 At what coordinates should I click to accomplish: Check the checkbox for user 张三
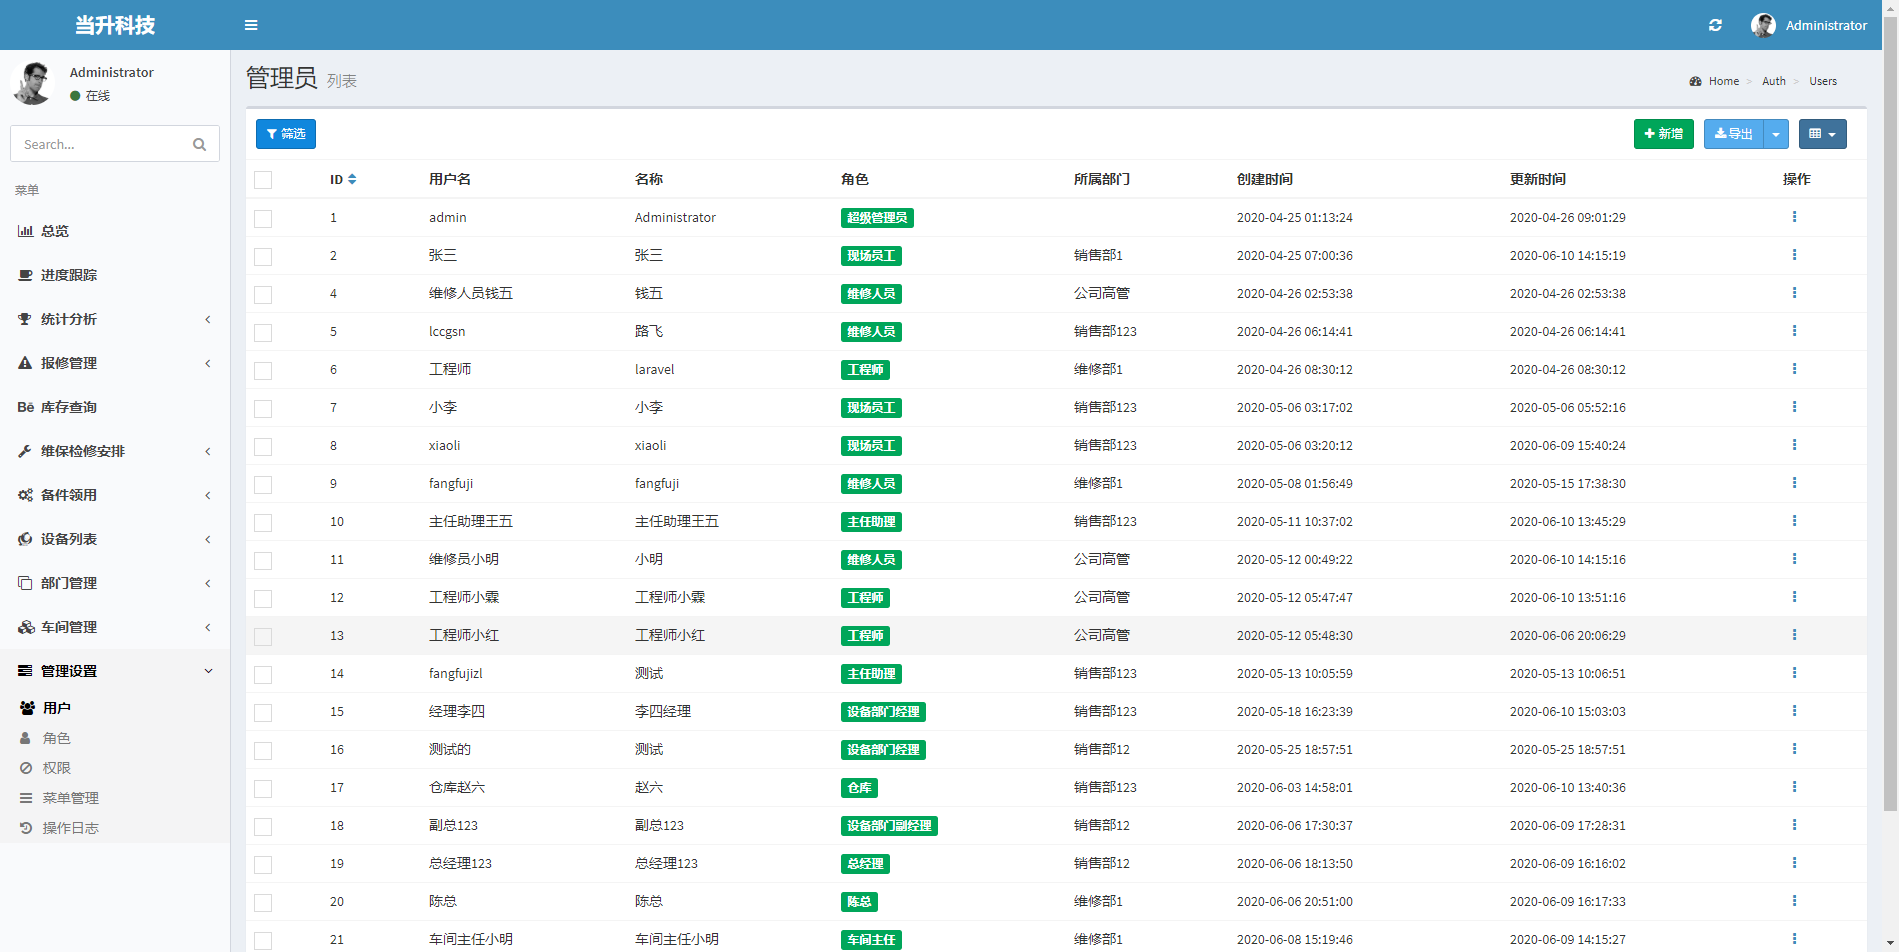tap(263, 256)
